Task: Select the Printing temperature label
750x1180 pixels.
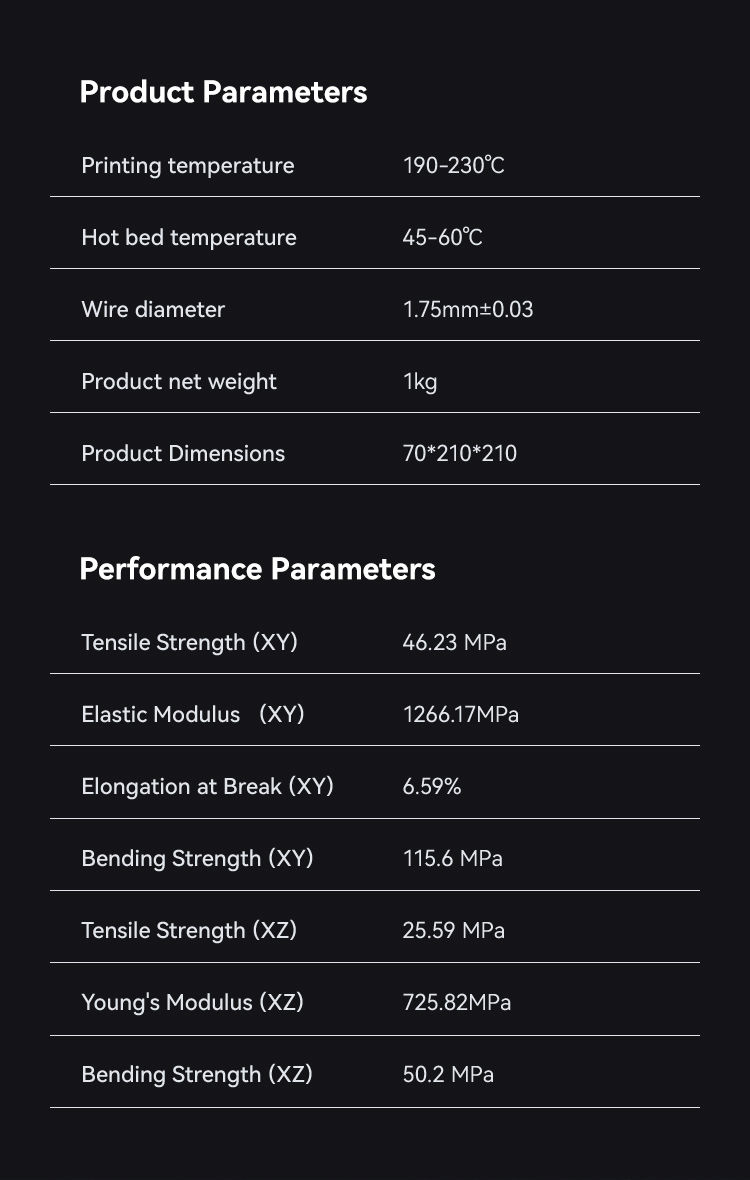Action: tap(188, 166)
